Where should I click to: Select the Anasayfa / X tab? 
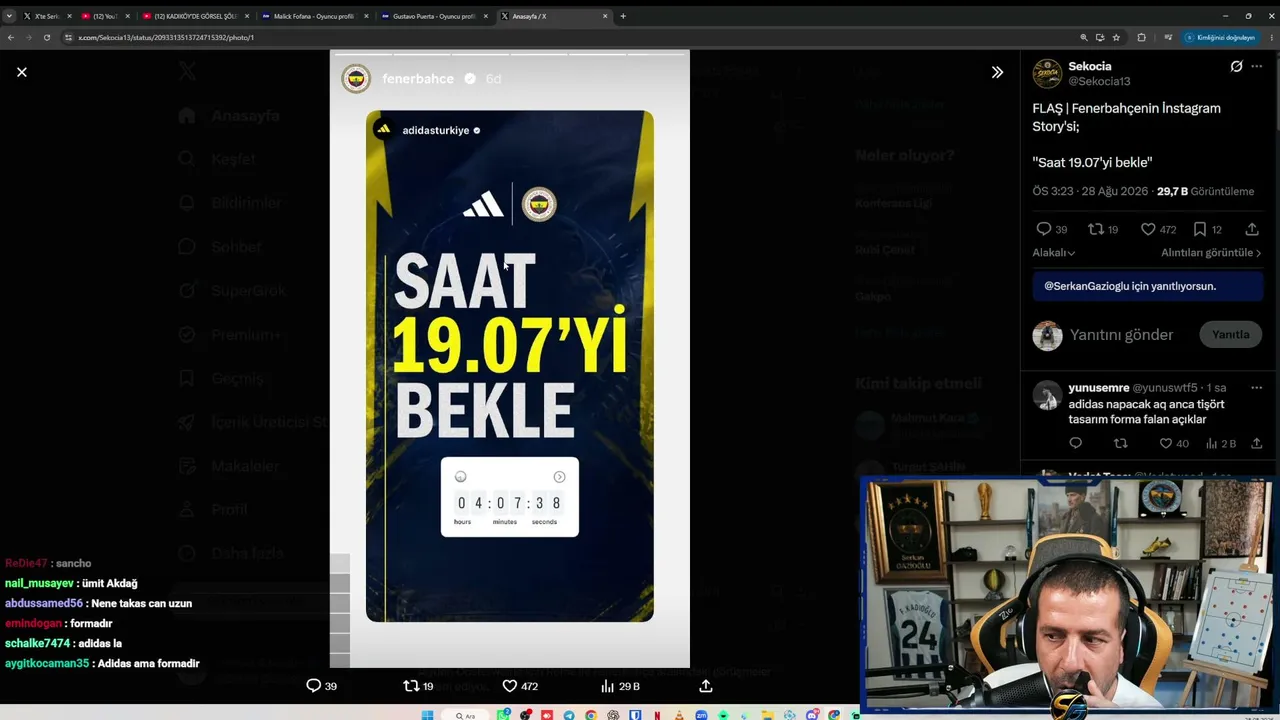554,16
